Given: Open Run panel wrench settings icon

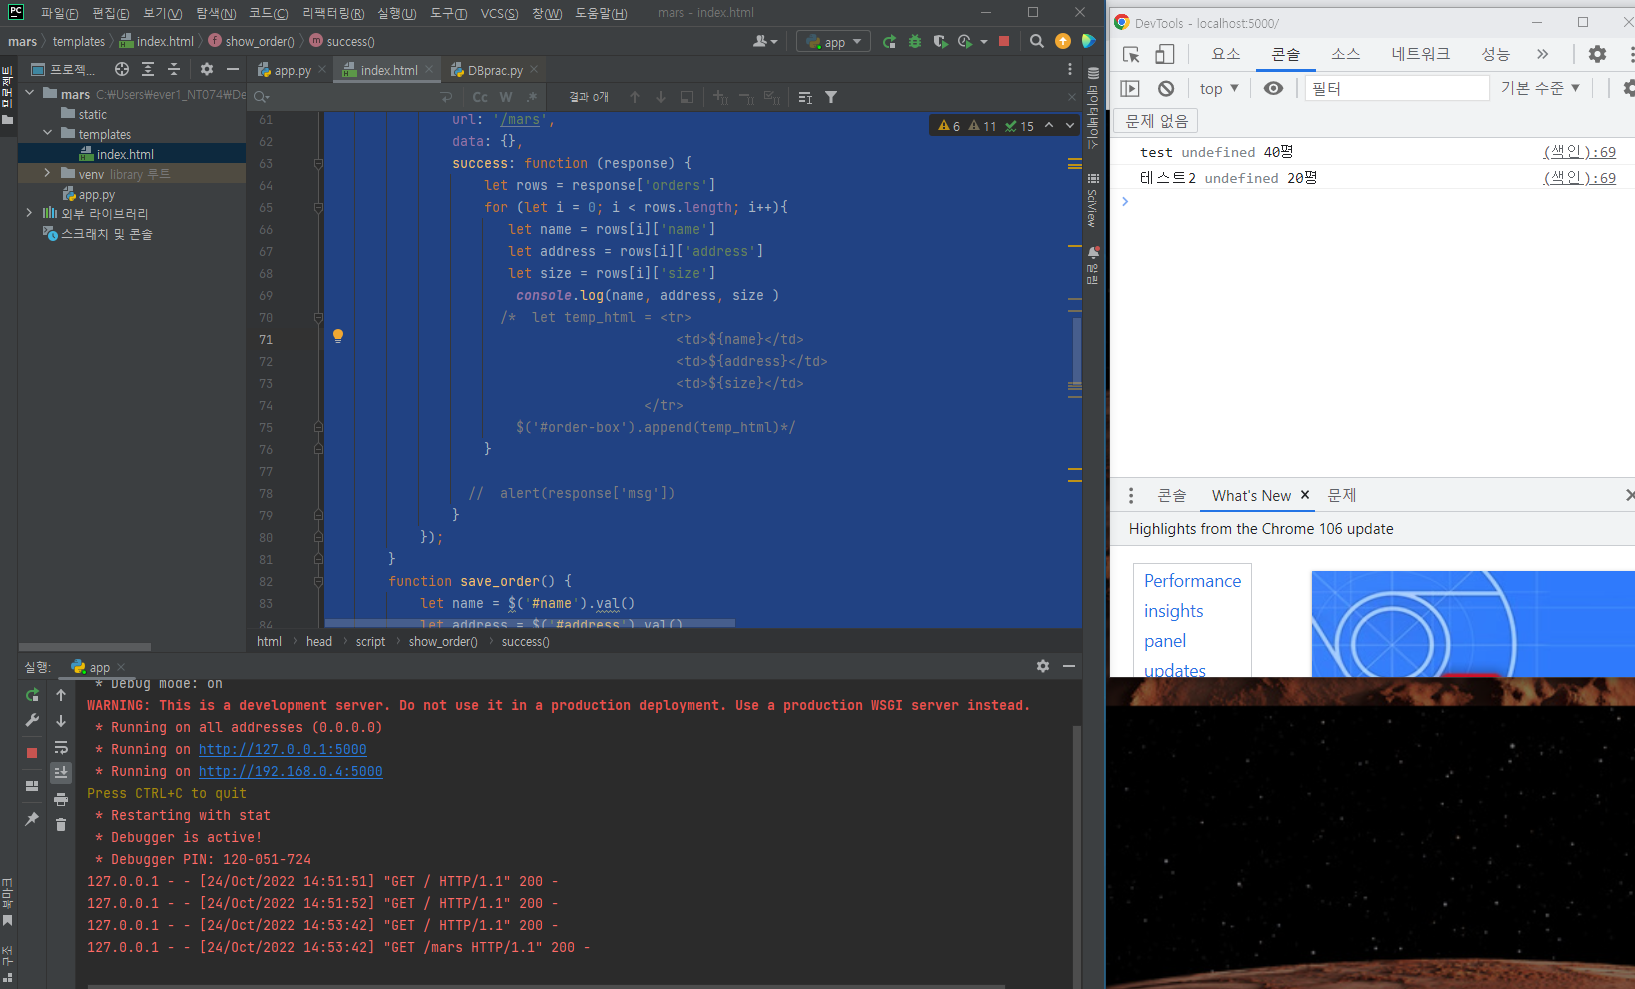Looking at the screenshot, I should 32,721.
